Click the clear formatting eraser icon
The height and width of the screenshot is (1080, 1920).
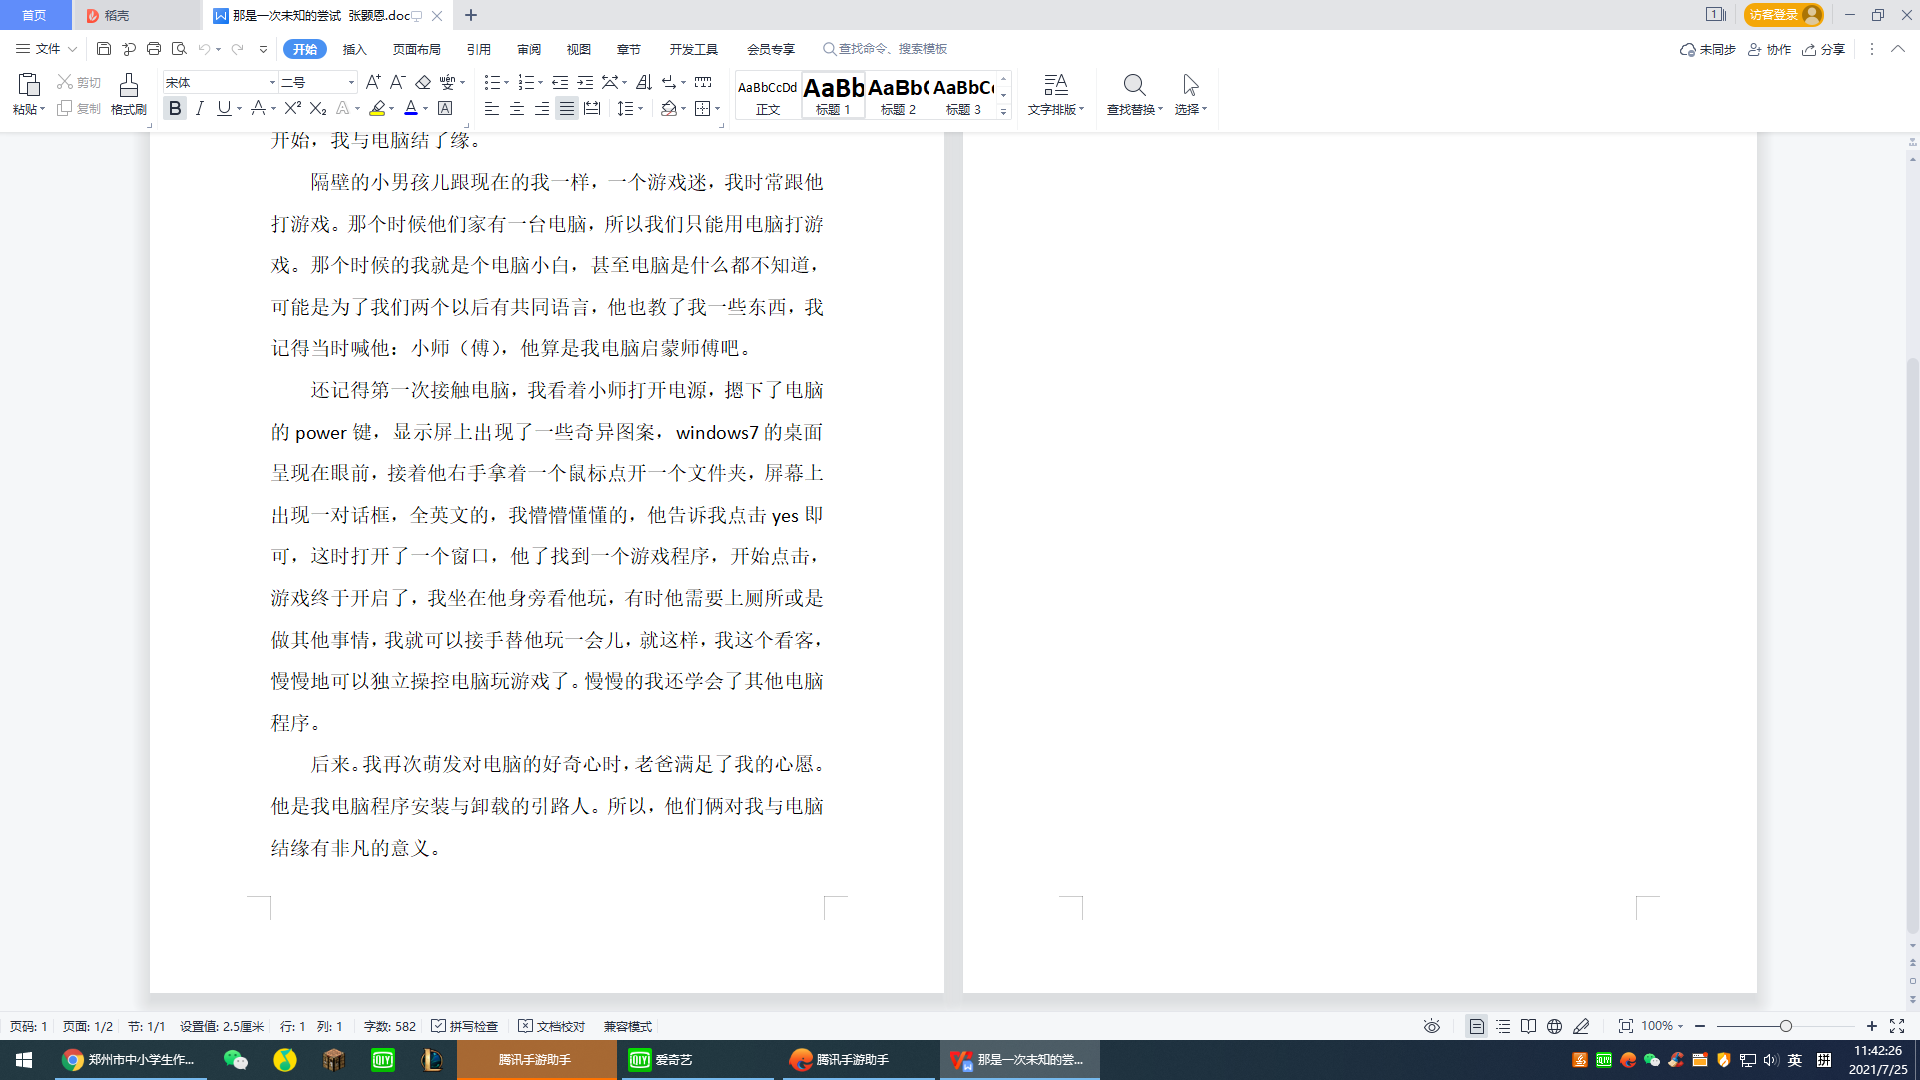pos(423,82)
